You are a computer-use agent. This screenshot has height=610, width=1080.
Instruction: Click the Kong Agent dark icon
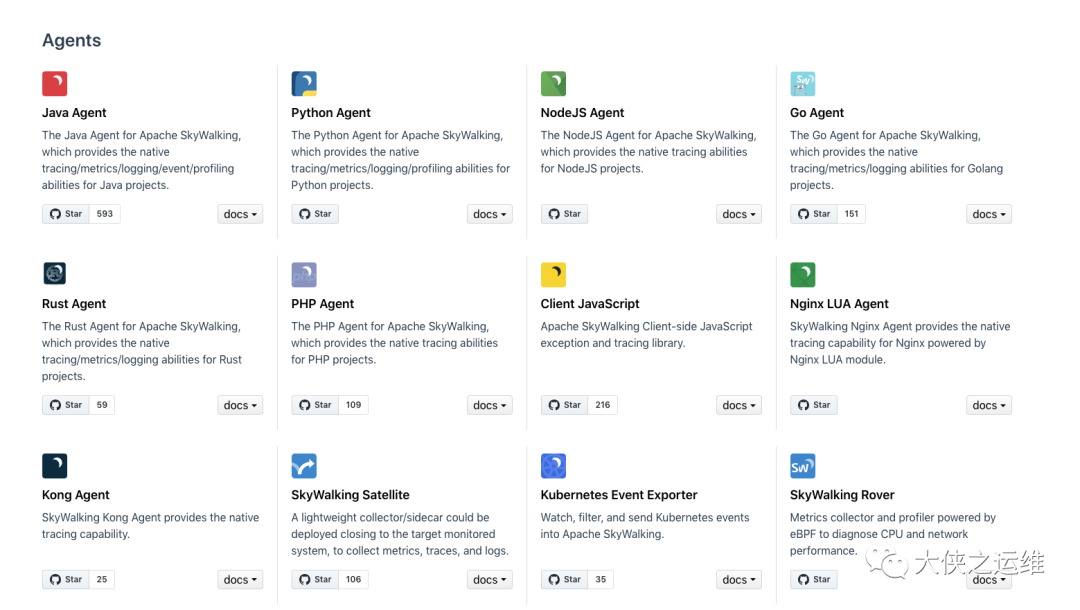[55, 466]
